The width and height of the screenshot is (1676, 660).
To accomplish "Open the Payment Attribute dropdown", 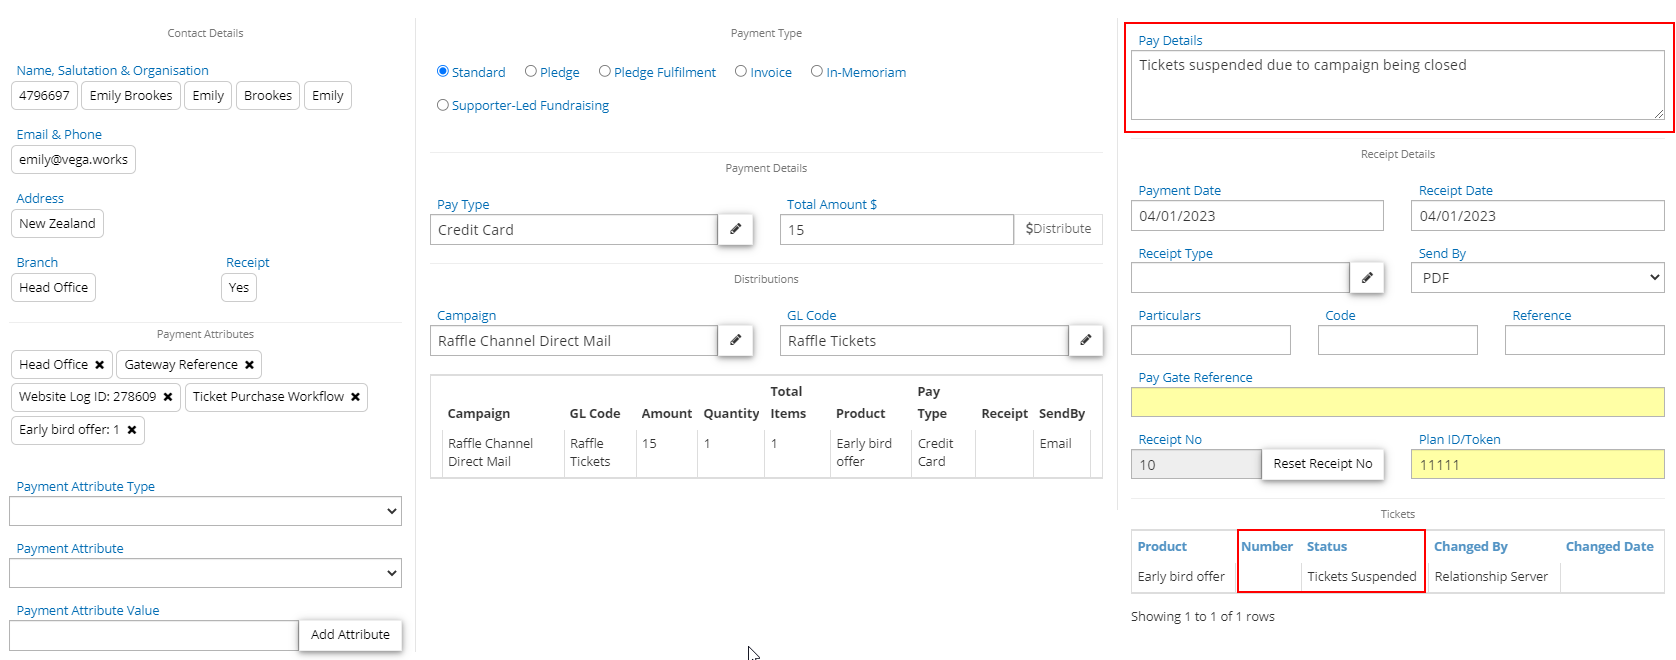I will point(205,573).
